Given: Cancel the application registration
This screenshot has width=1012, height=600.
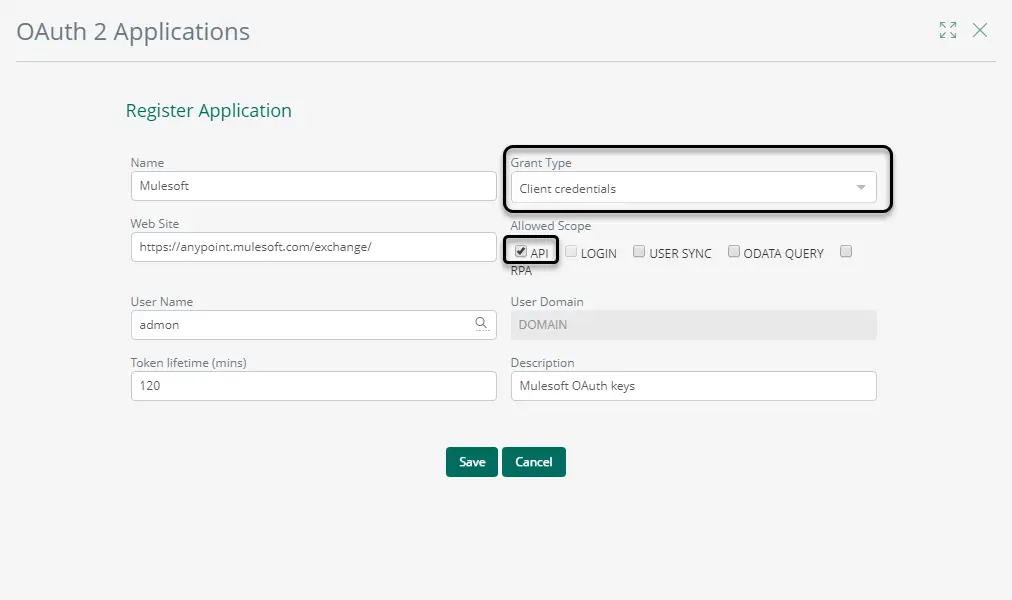Looking at the screenshot, I should click(534, 462).
